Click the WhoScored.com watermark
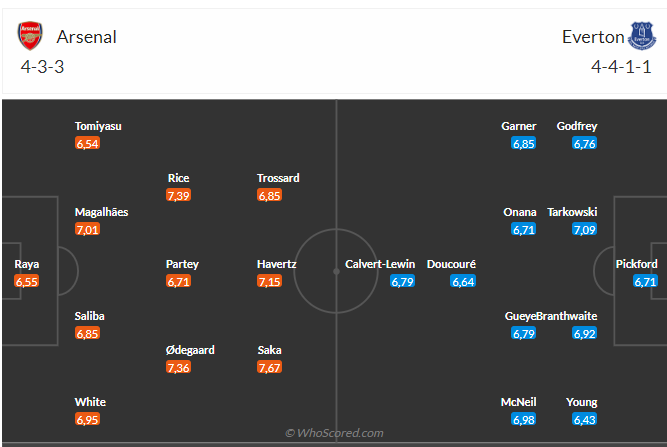This screenshot has height=447, width=667. pos(334,433)
